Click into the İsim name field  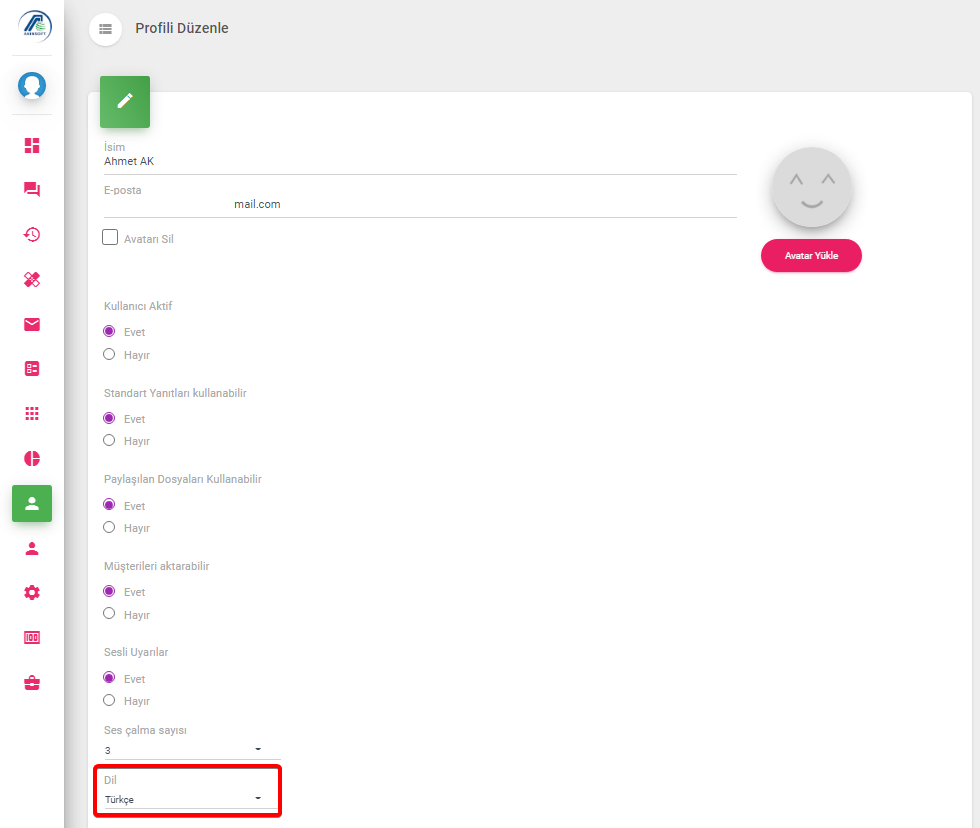420,161
